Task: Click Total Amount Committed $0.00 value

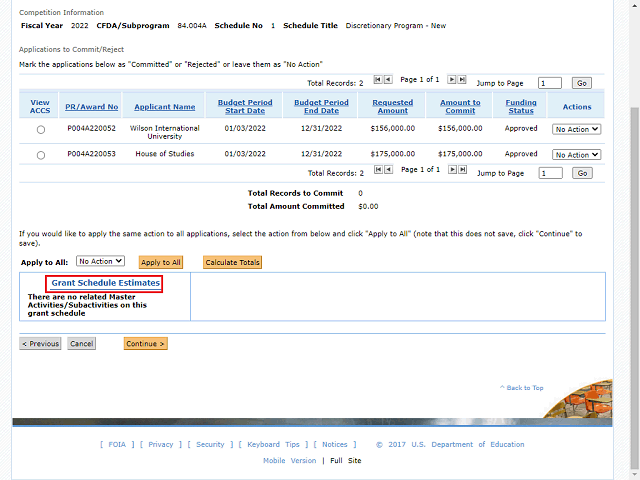Action: pos(368,207)
